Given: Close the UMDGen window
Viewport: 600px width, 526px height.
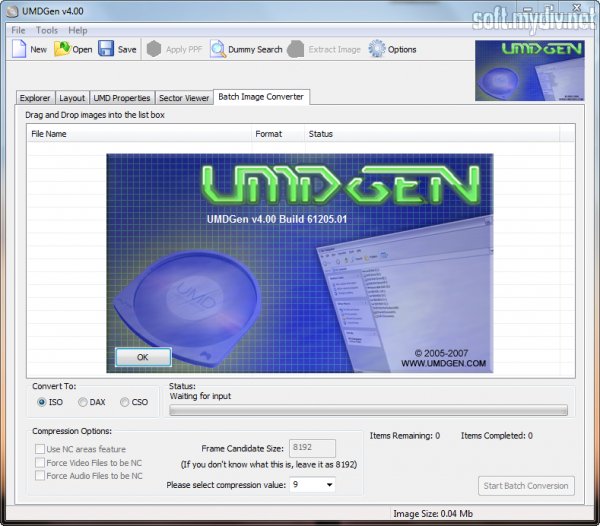Looking at the screenshot, I should point(577,7).
